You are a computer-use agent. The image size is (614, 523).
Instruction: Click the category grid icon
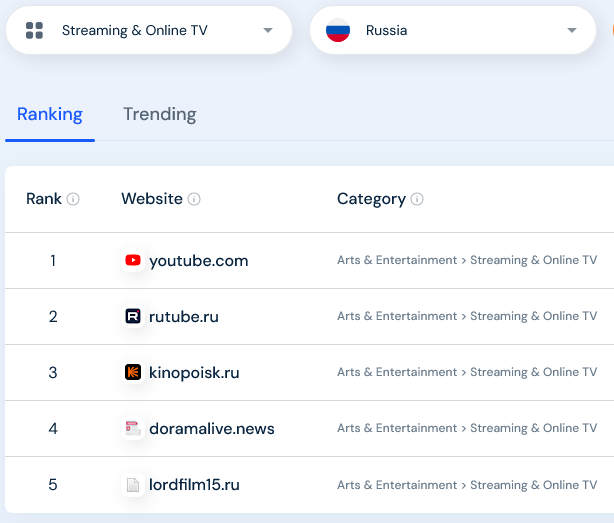click(34, 30)
